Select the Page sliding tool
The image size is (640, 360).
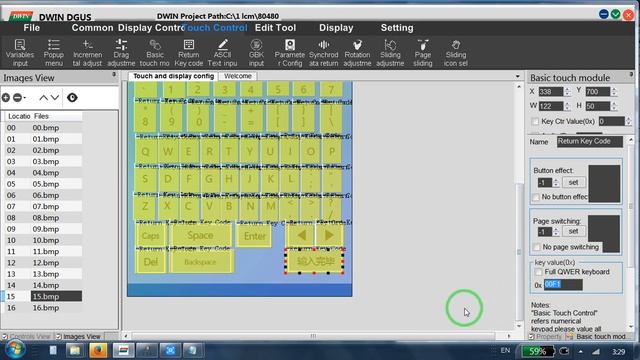[422, 53]
